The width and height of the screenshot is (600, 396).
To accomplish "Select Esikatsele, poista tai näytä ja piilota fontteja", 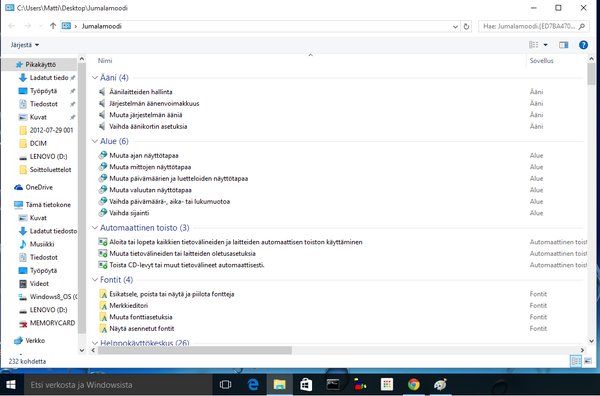I will 166,294.
